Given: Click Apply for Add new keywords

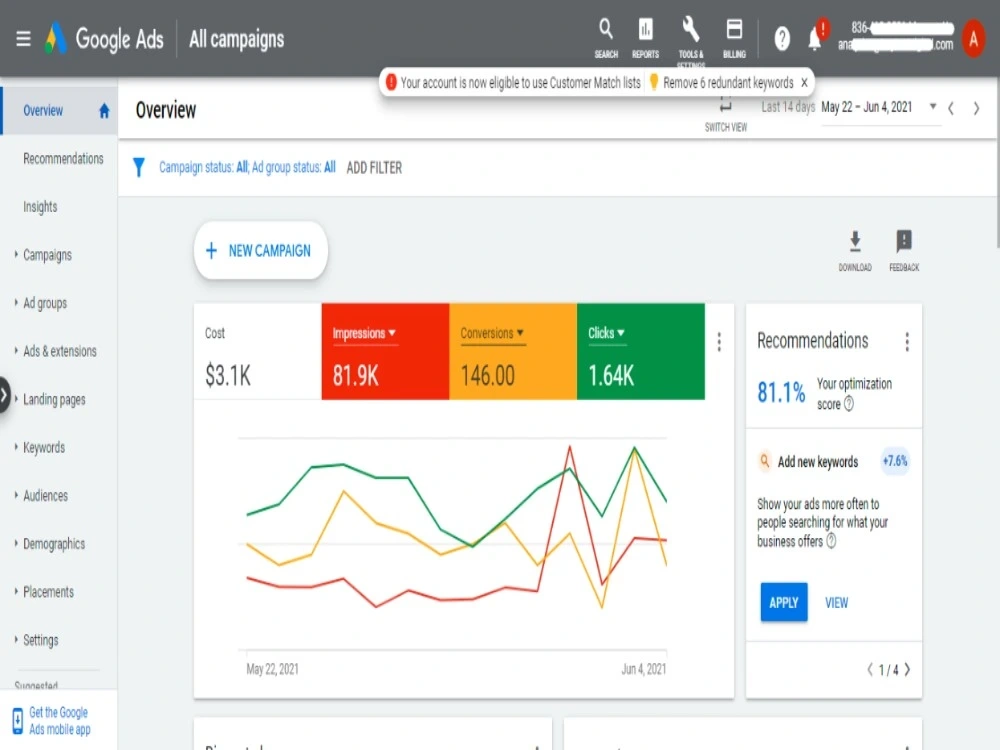Looking at the screenshot, I should [x=784, y=602].
